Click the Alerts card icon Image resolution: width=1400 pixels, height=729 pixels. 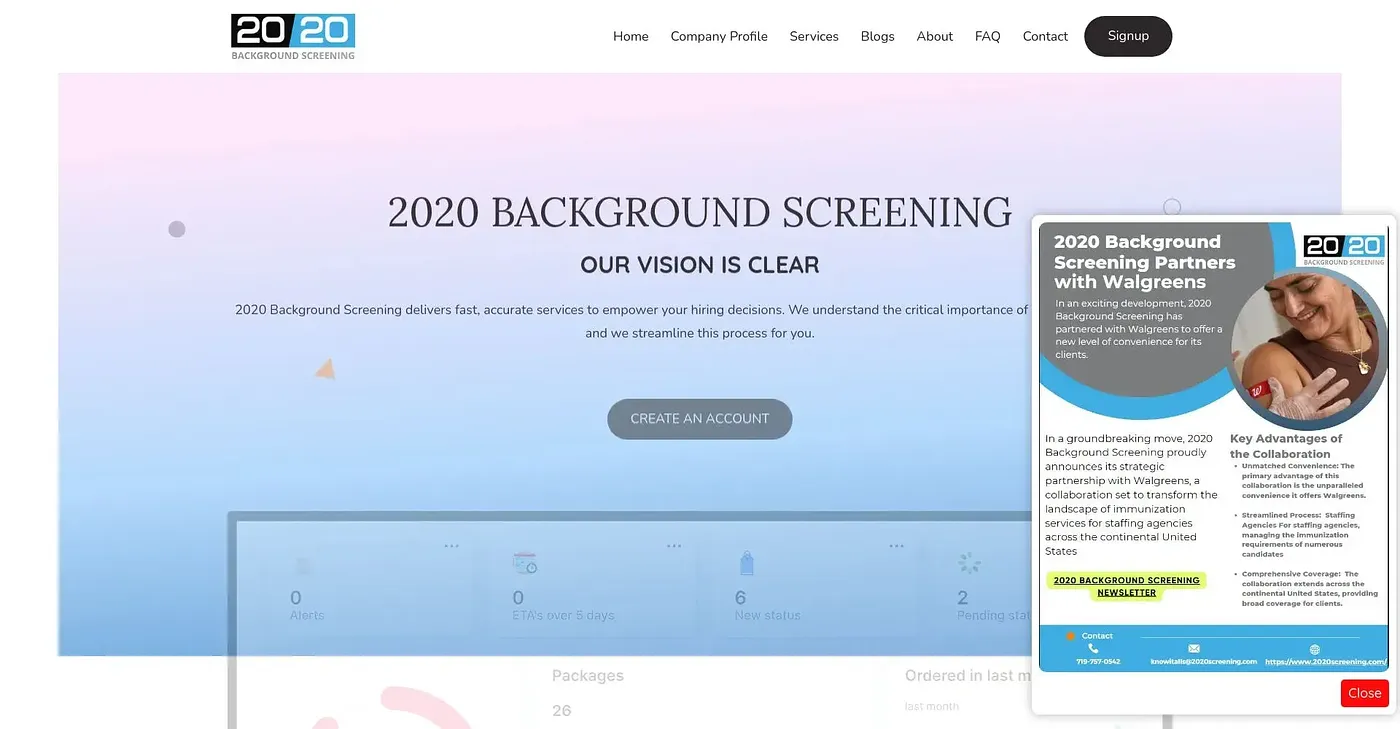click(303, 566)
